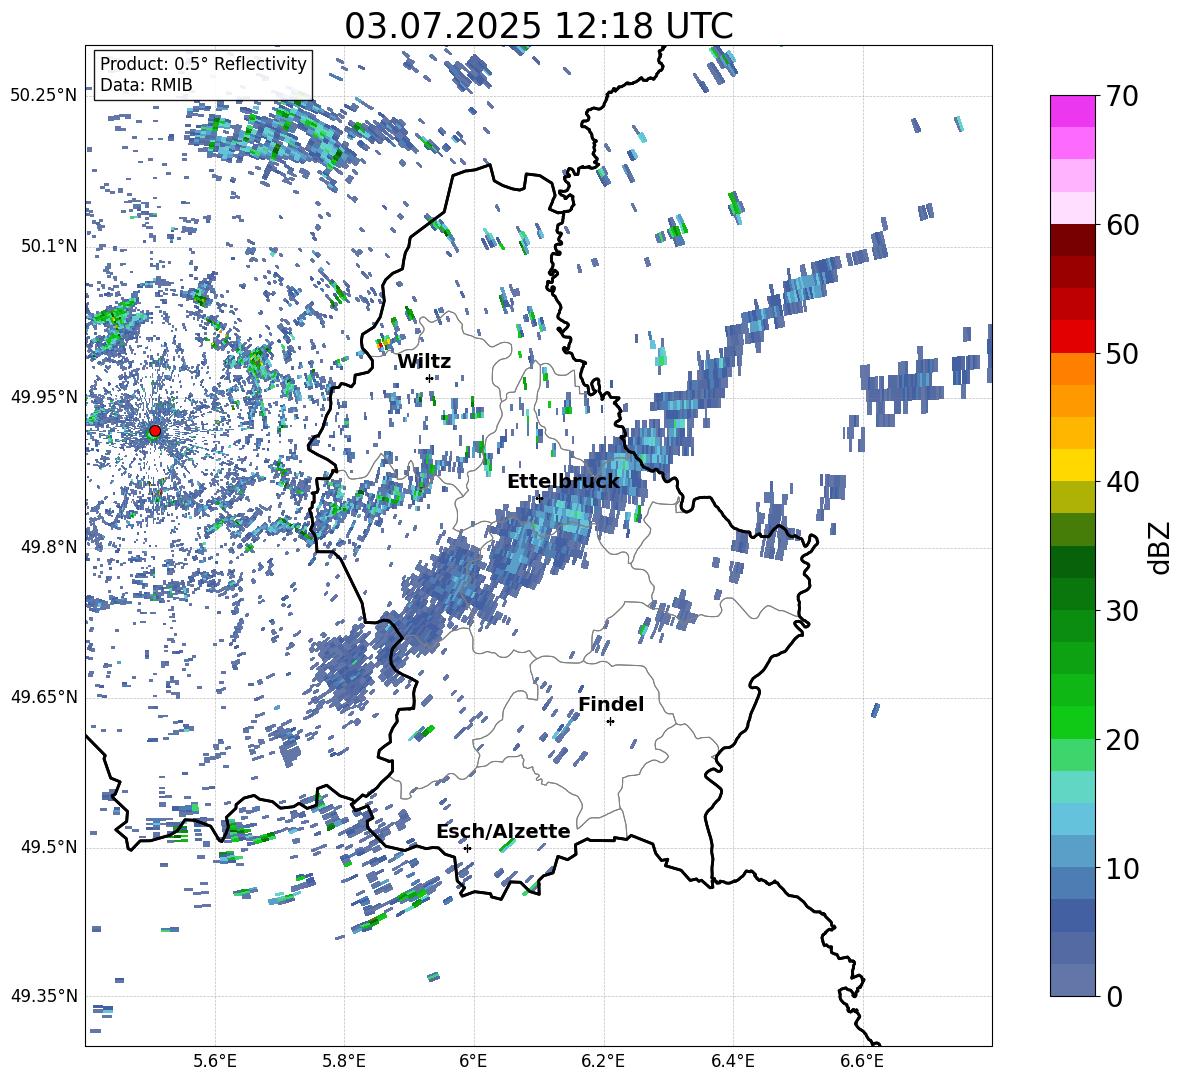The height and width of the screenshot is (1081, 1184).
Task: Click the 40 tick on colorbar
Action: 1122,482
